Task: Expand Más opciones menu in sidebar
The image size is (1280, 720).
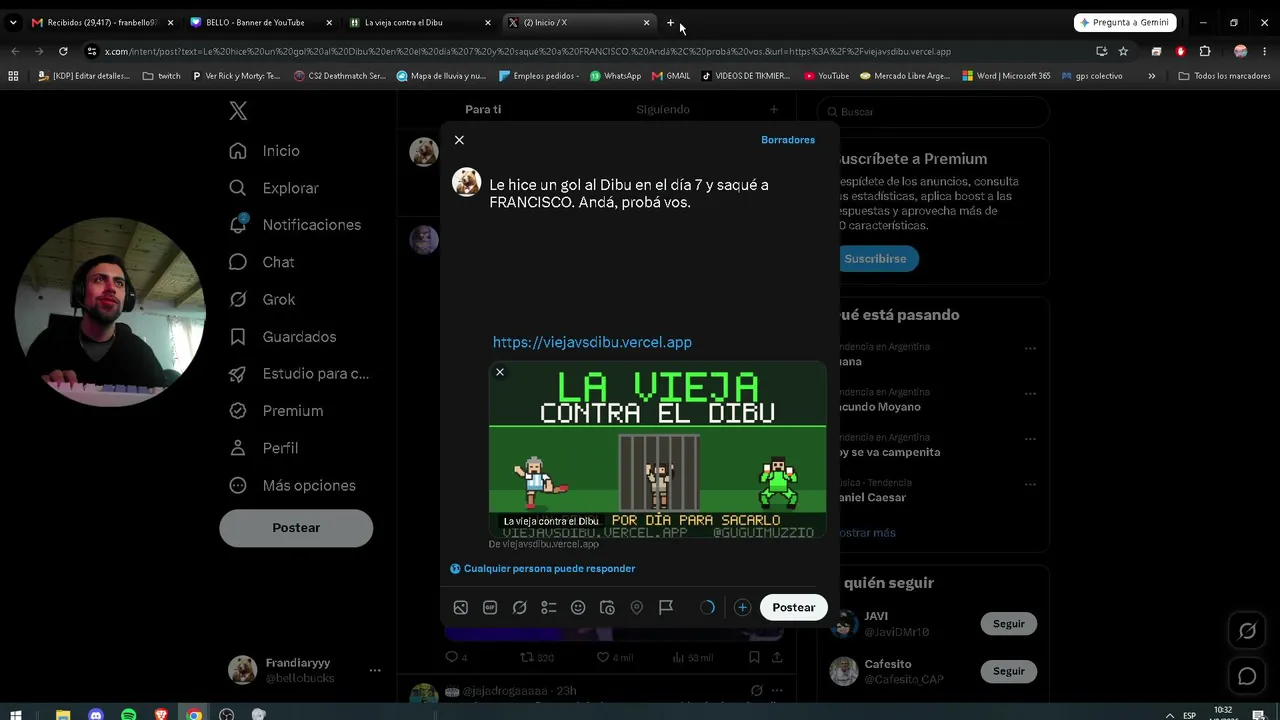Action: pyautogui.click(x=293, y=485)
